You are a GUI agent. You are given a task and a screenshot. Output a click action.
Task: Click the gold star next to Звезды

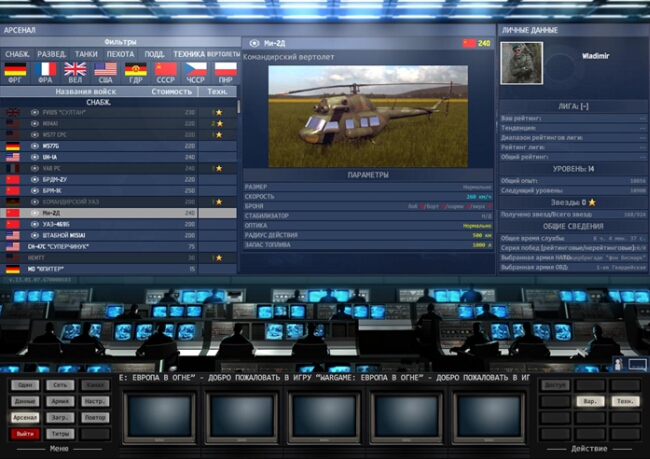click(592, 202)
